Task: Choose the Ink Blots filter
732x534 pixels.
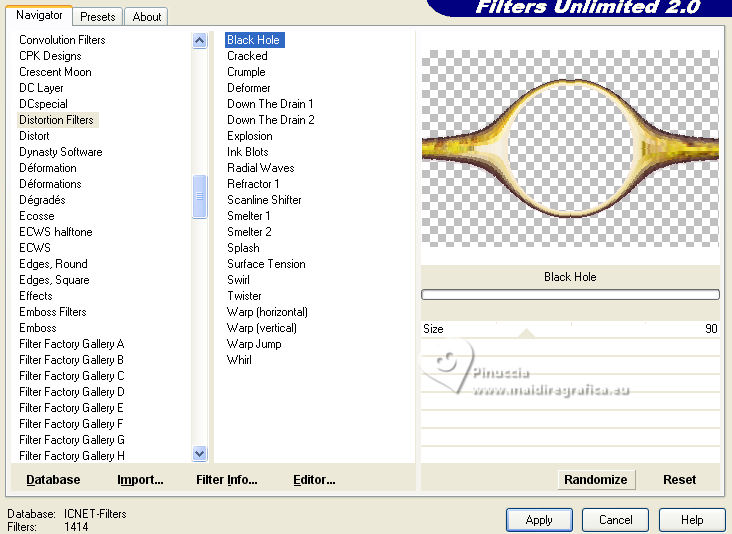Action: [247, 152]
